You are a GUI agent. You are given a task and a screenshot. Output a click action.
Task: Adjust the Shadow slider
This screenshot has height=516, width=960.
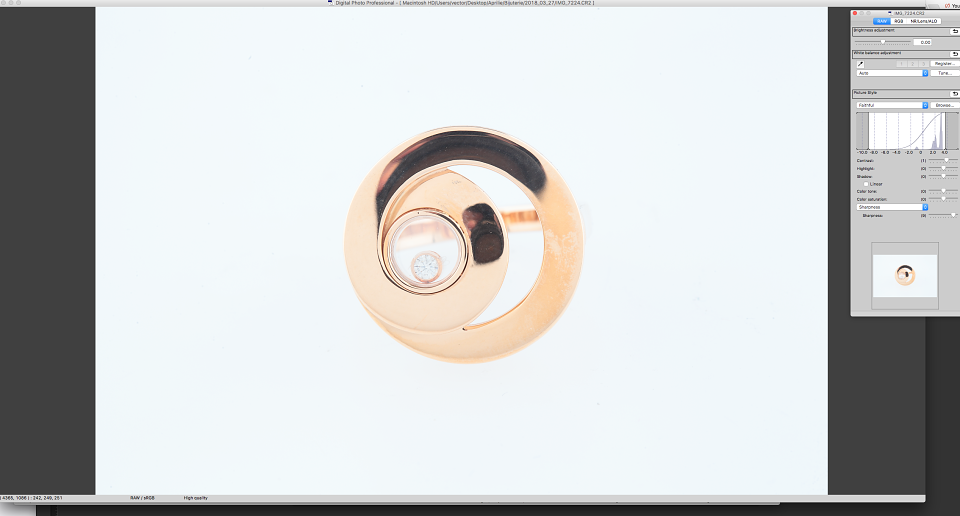[943, 176]
